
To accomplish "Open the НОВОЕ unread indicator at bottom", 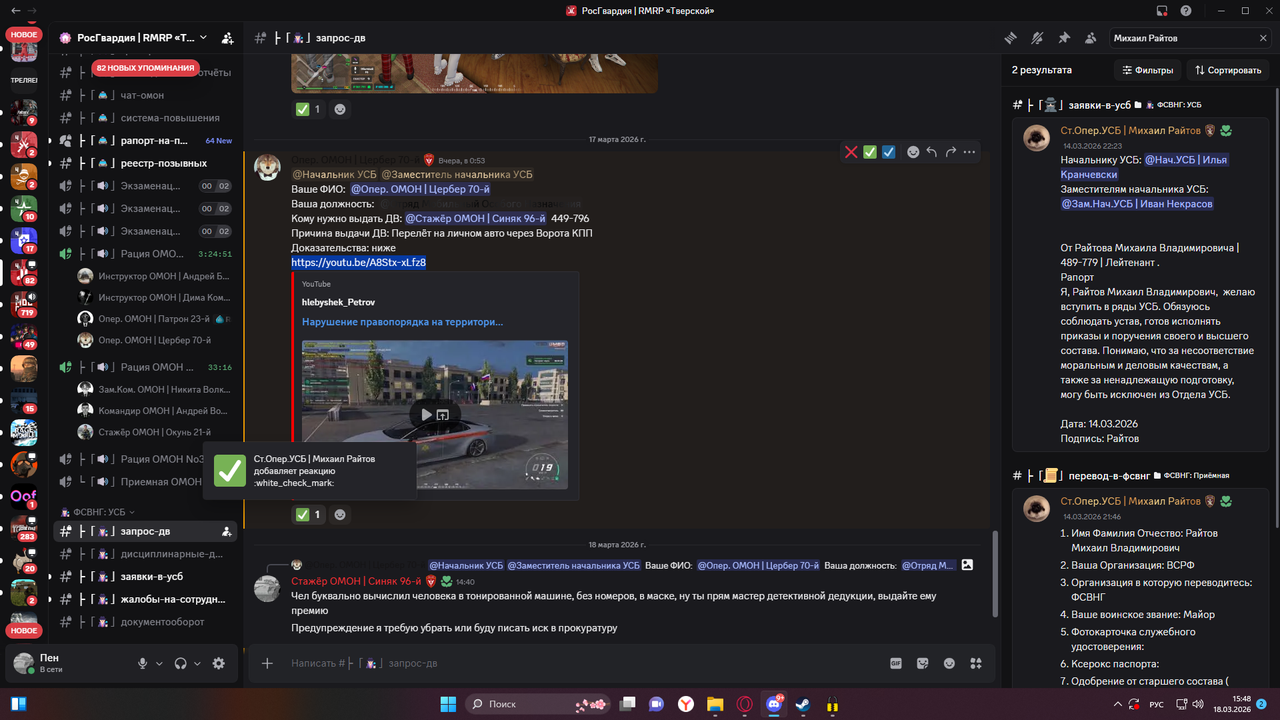I will click(x=24, y=631).
